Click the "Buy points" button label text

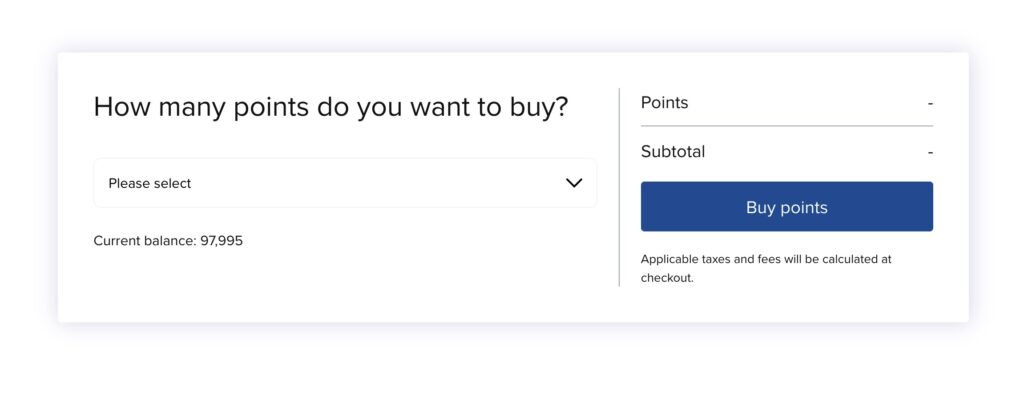click(x=786, y=208)
